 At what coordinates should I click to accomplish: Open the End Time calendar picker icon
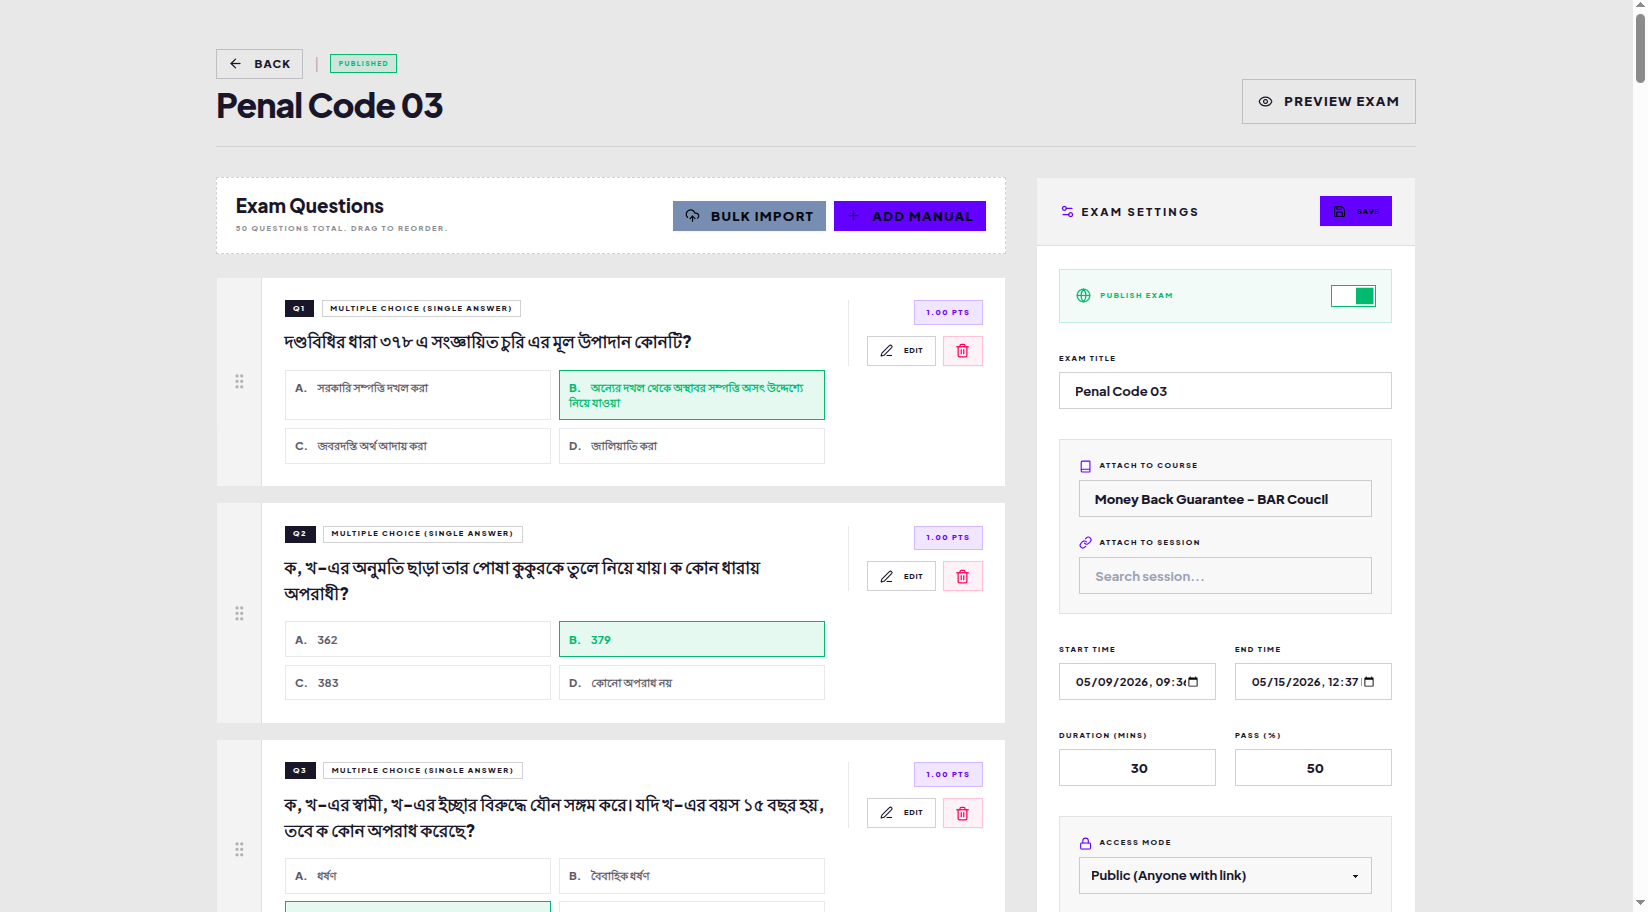click(1369, 682)
